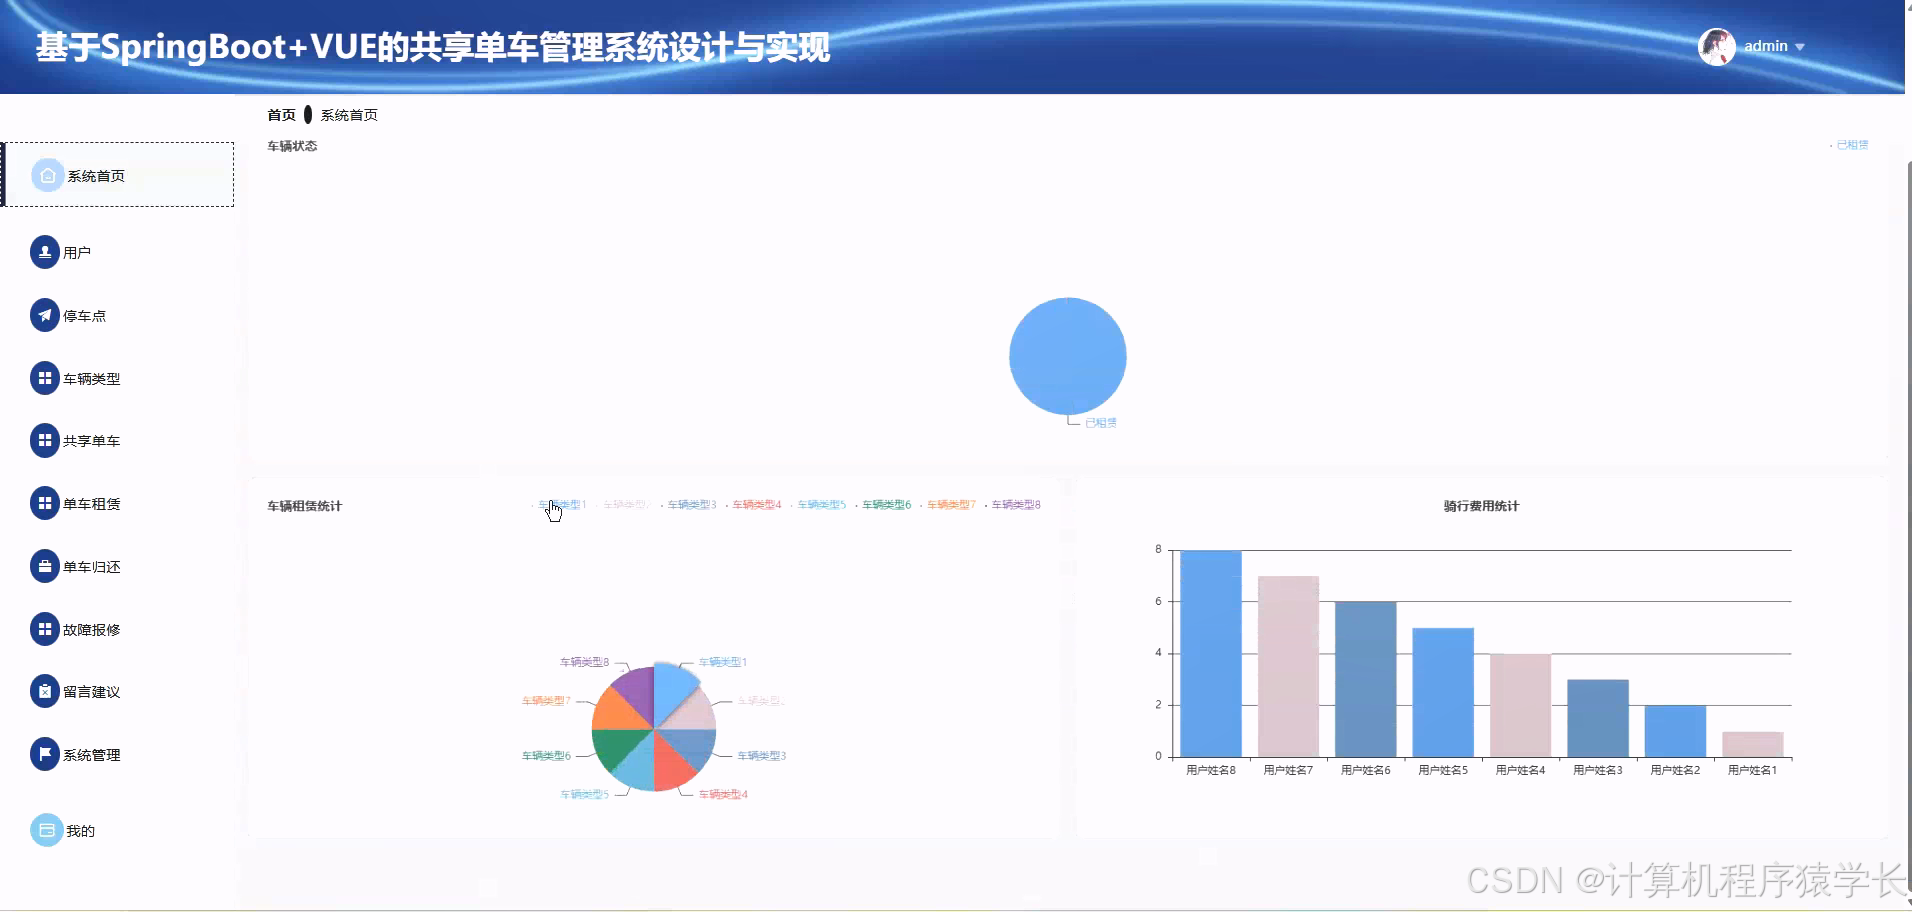Image resolution: width=1912 pixels, height=912 pixels.
Task: Click the admin profile avatar
Action: coord(1716,46)
